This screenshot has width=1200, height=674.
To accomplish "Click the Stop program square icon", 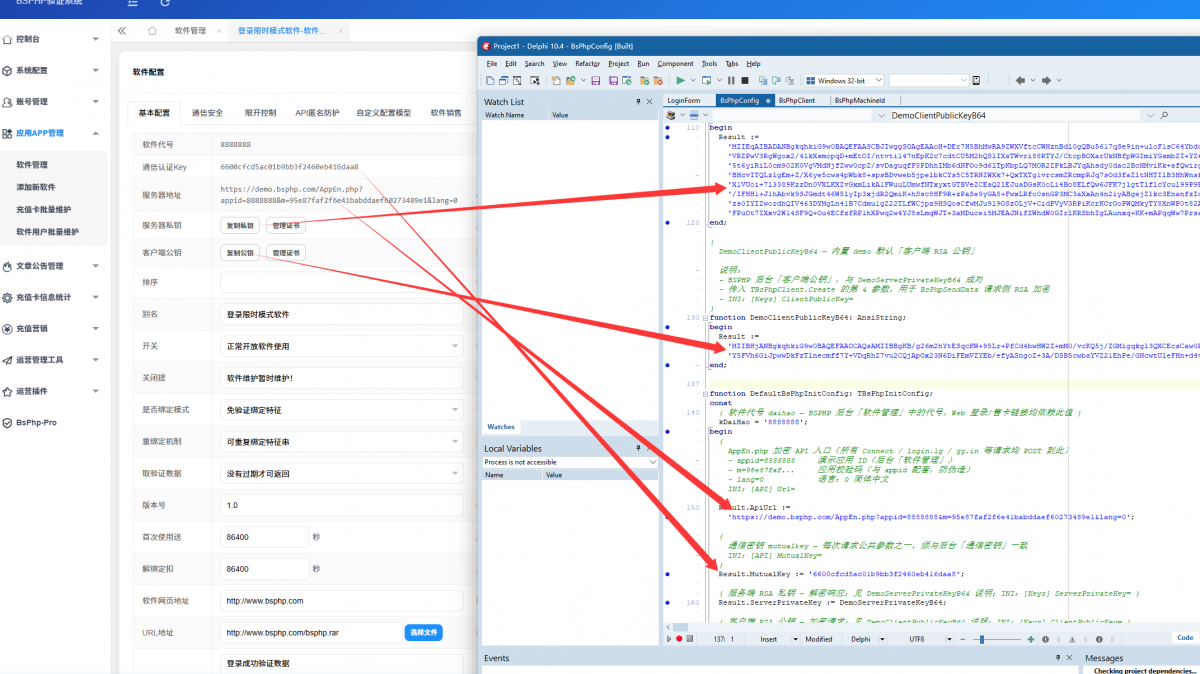I will click(x=744, y=80).
